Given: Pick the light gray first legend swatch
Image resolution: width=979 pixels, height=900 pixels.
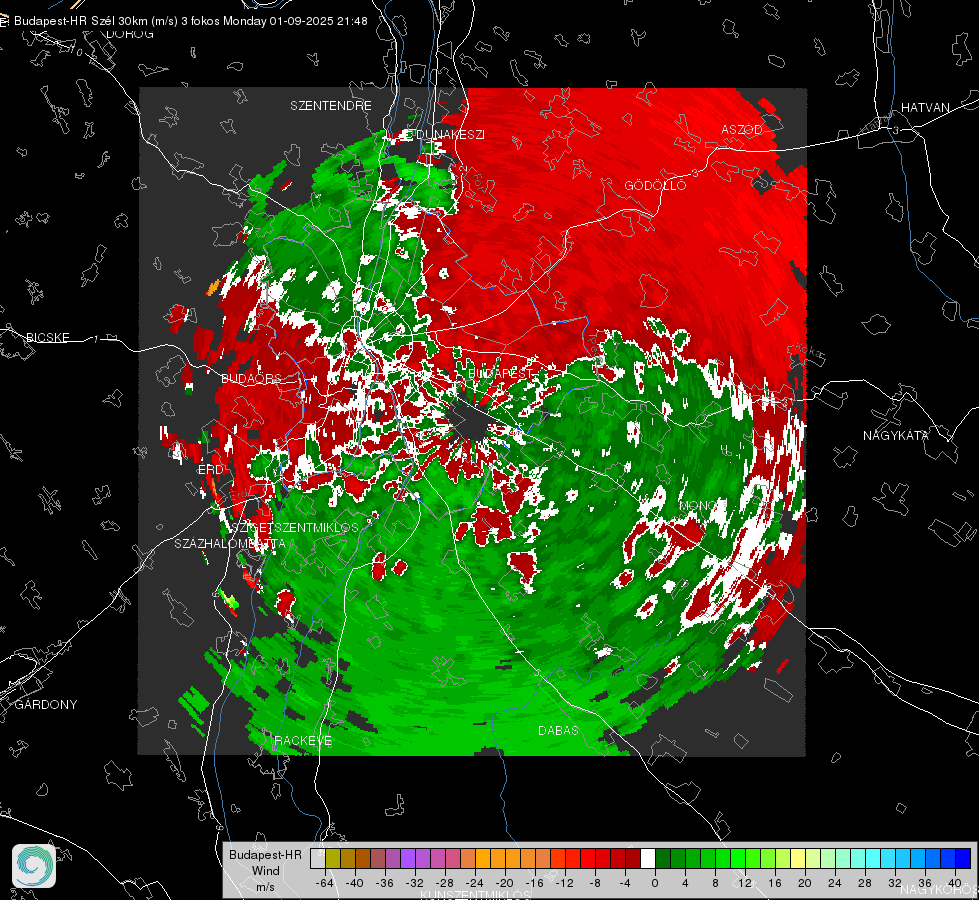Looking at the screenshot, I should (x=317, y=859).
